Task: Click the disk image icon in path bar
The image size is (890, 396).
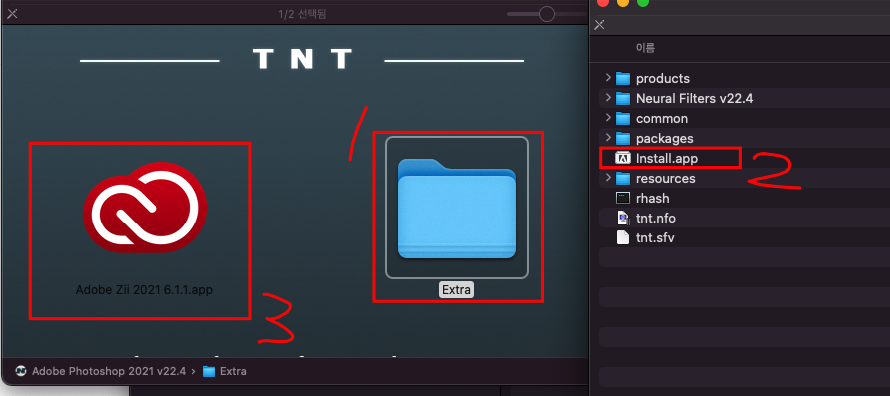Action: 21,371
